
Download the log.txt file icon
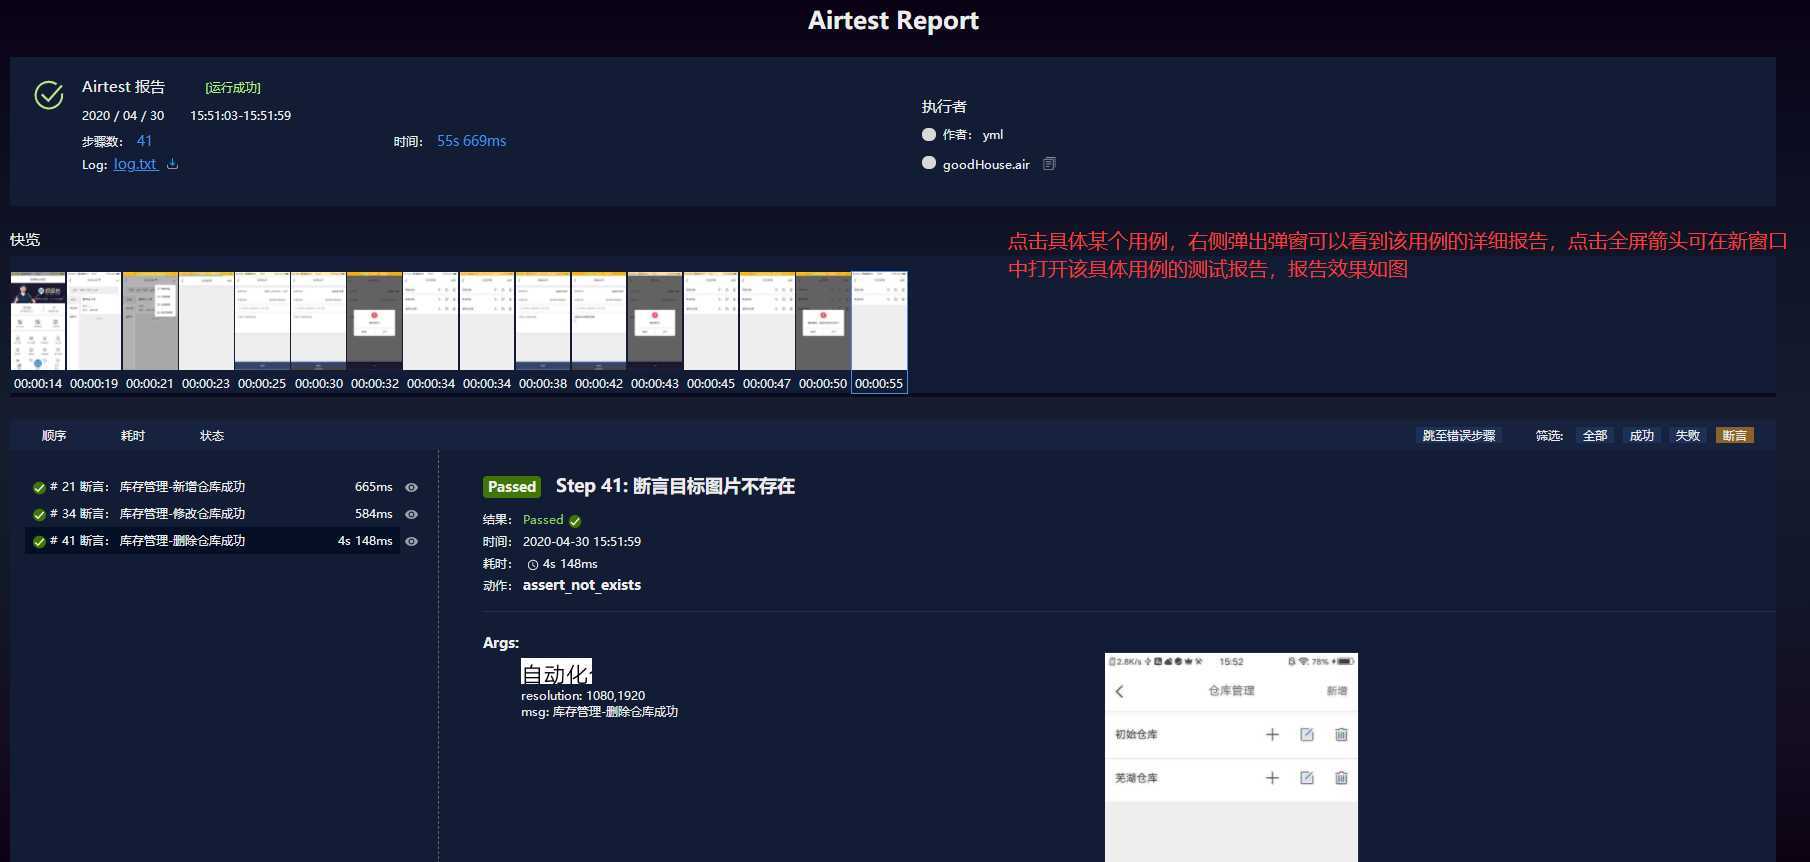[x=172, y=164]
